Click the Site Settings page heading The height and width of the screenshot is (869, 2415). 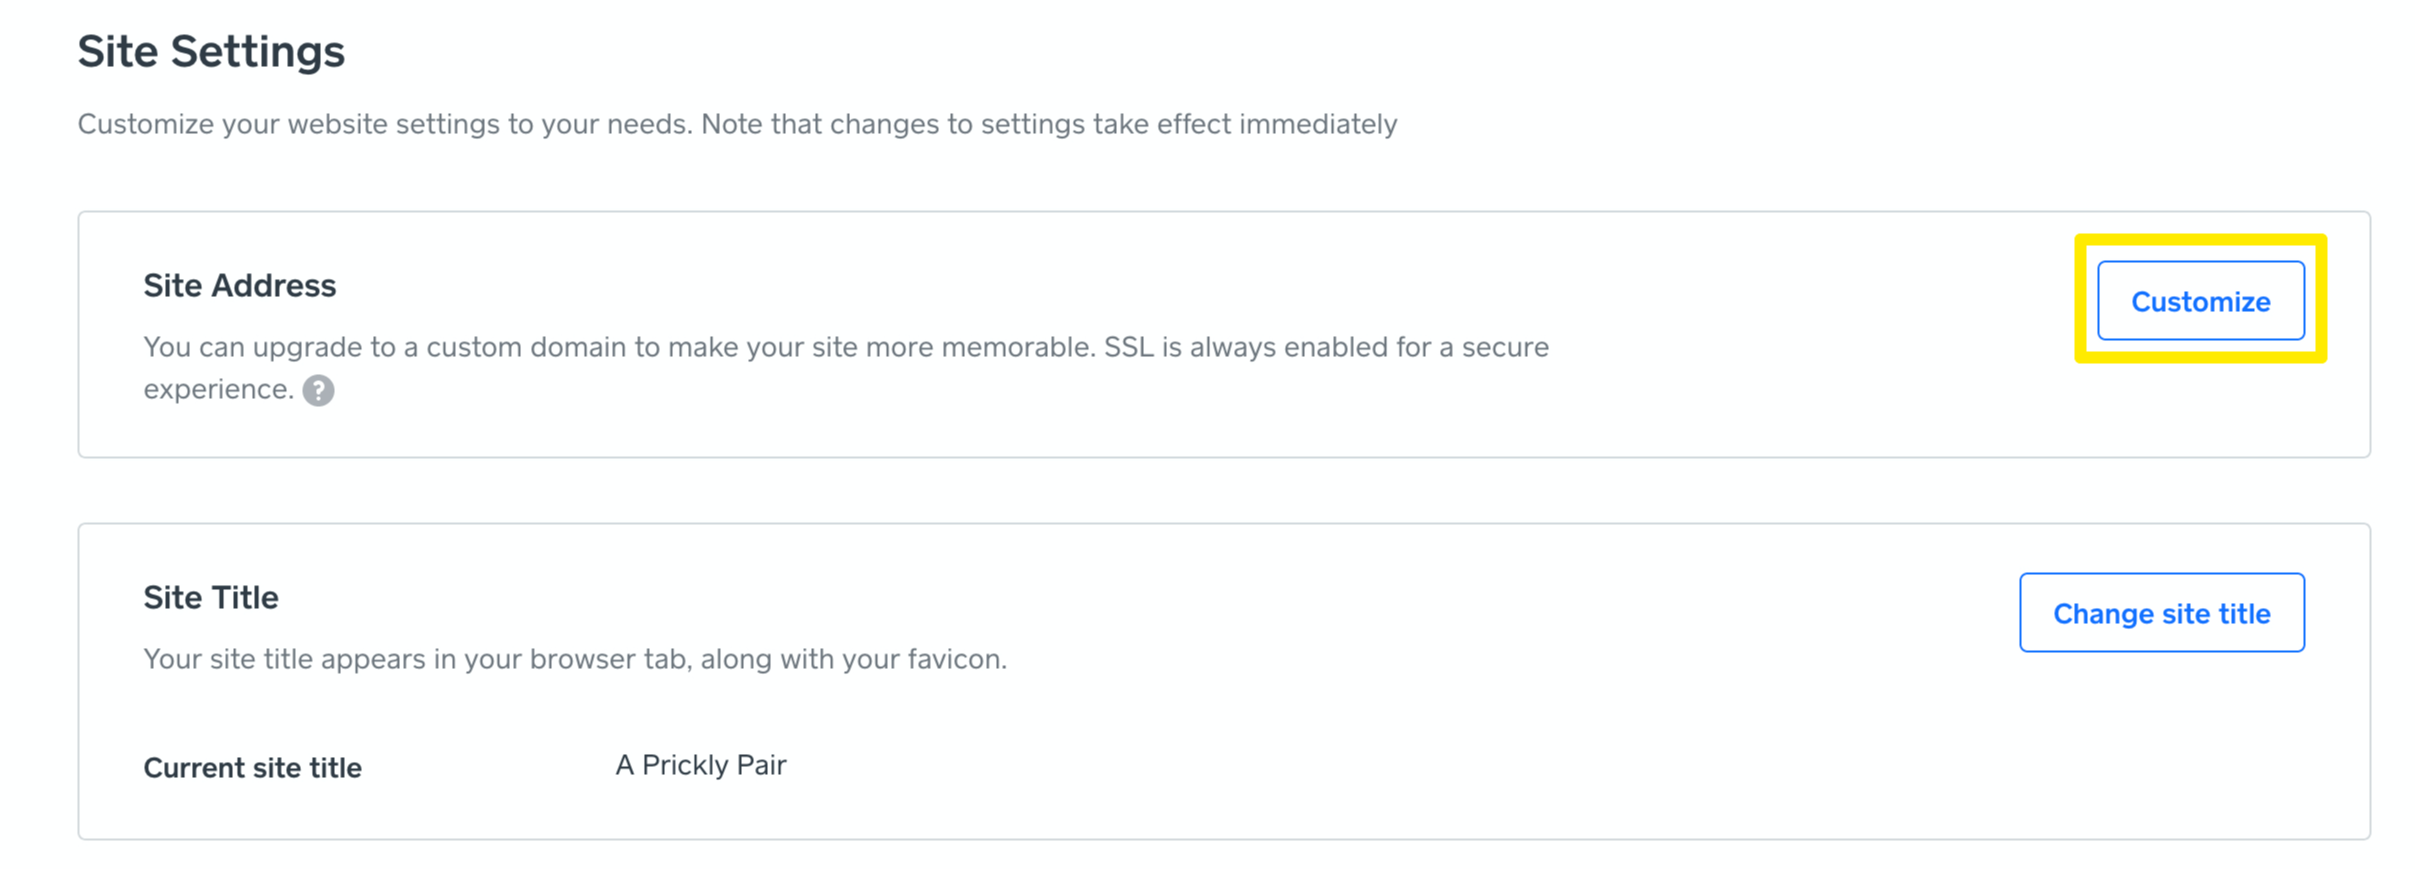(x=211, y=51)
